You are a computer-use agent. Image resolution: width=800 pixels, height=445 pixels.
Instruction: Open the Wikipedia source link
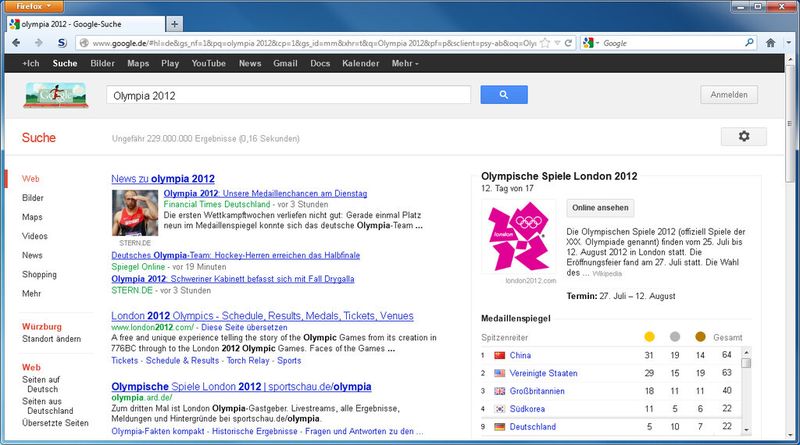coord(607,274)
